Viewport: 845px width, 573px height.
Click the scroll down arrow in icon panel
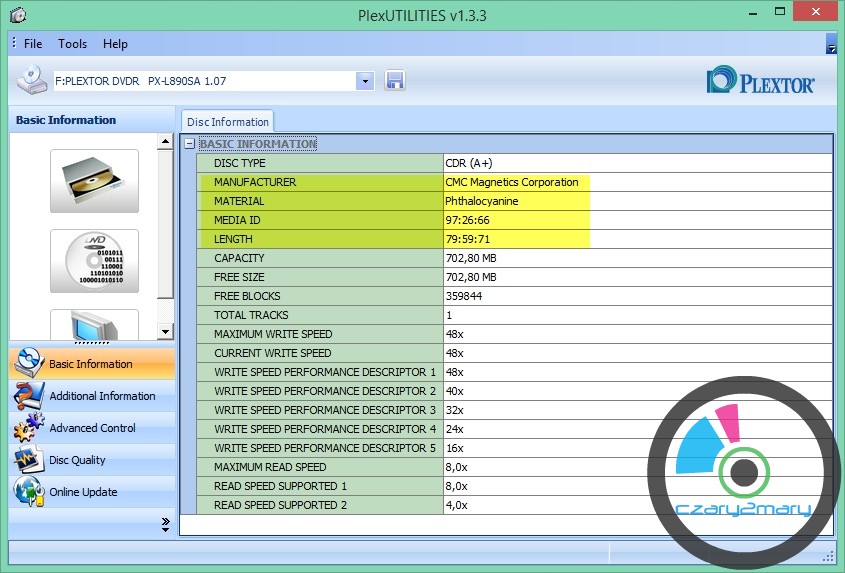click(166, 331)
